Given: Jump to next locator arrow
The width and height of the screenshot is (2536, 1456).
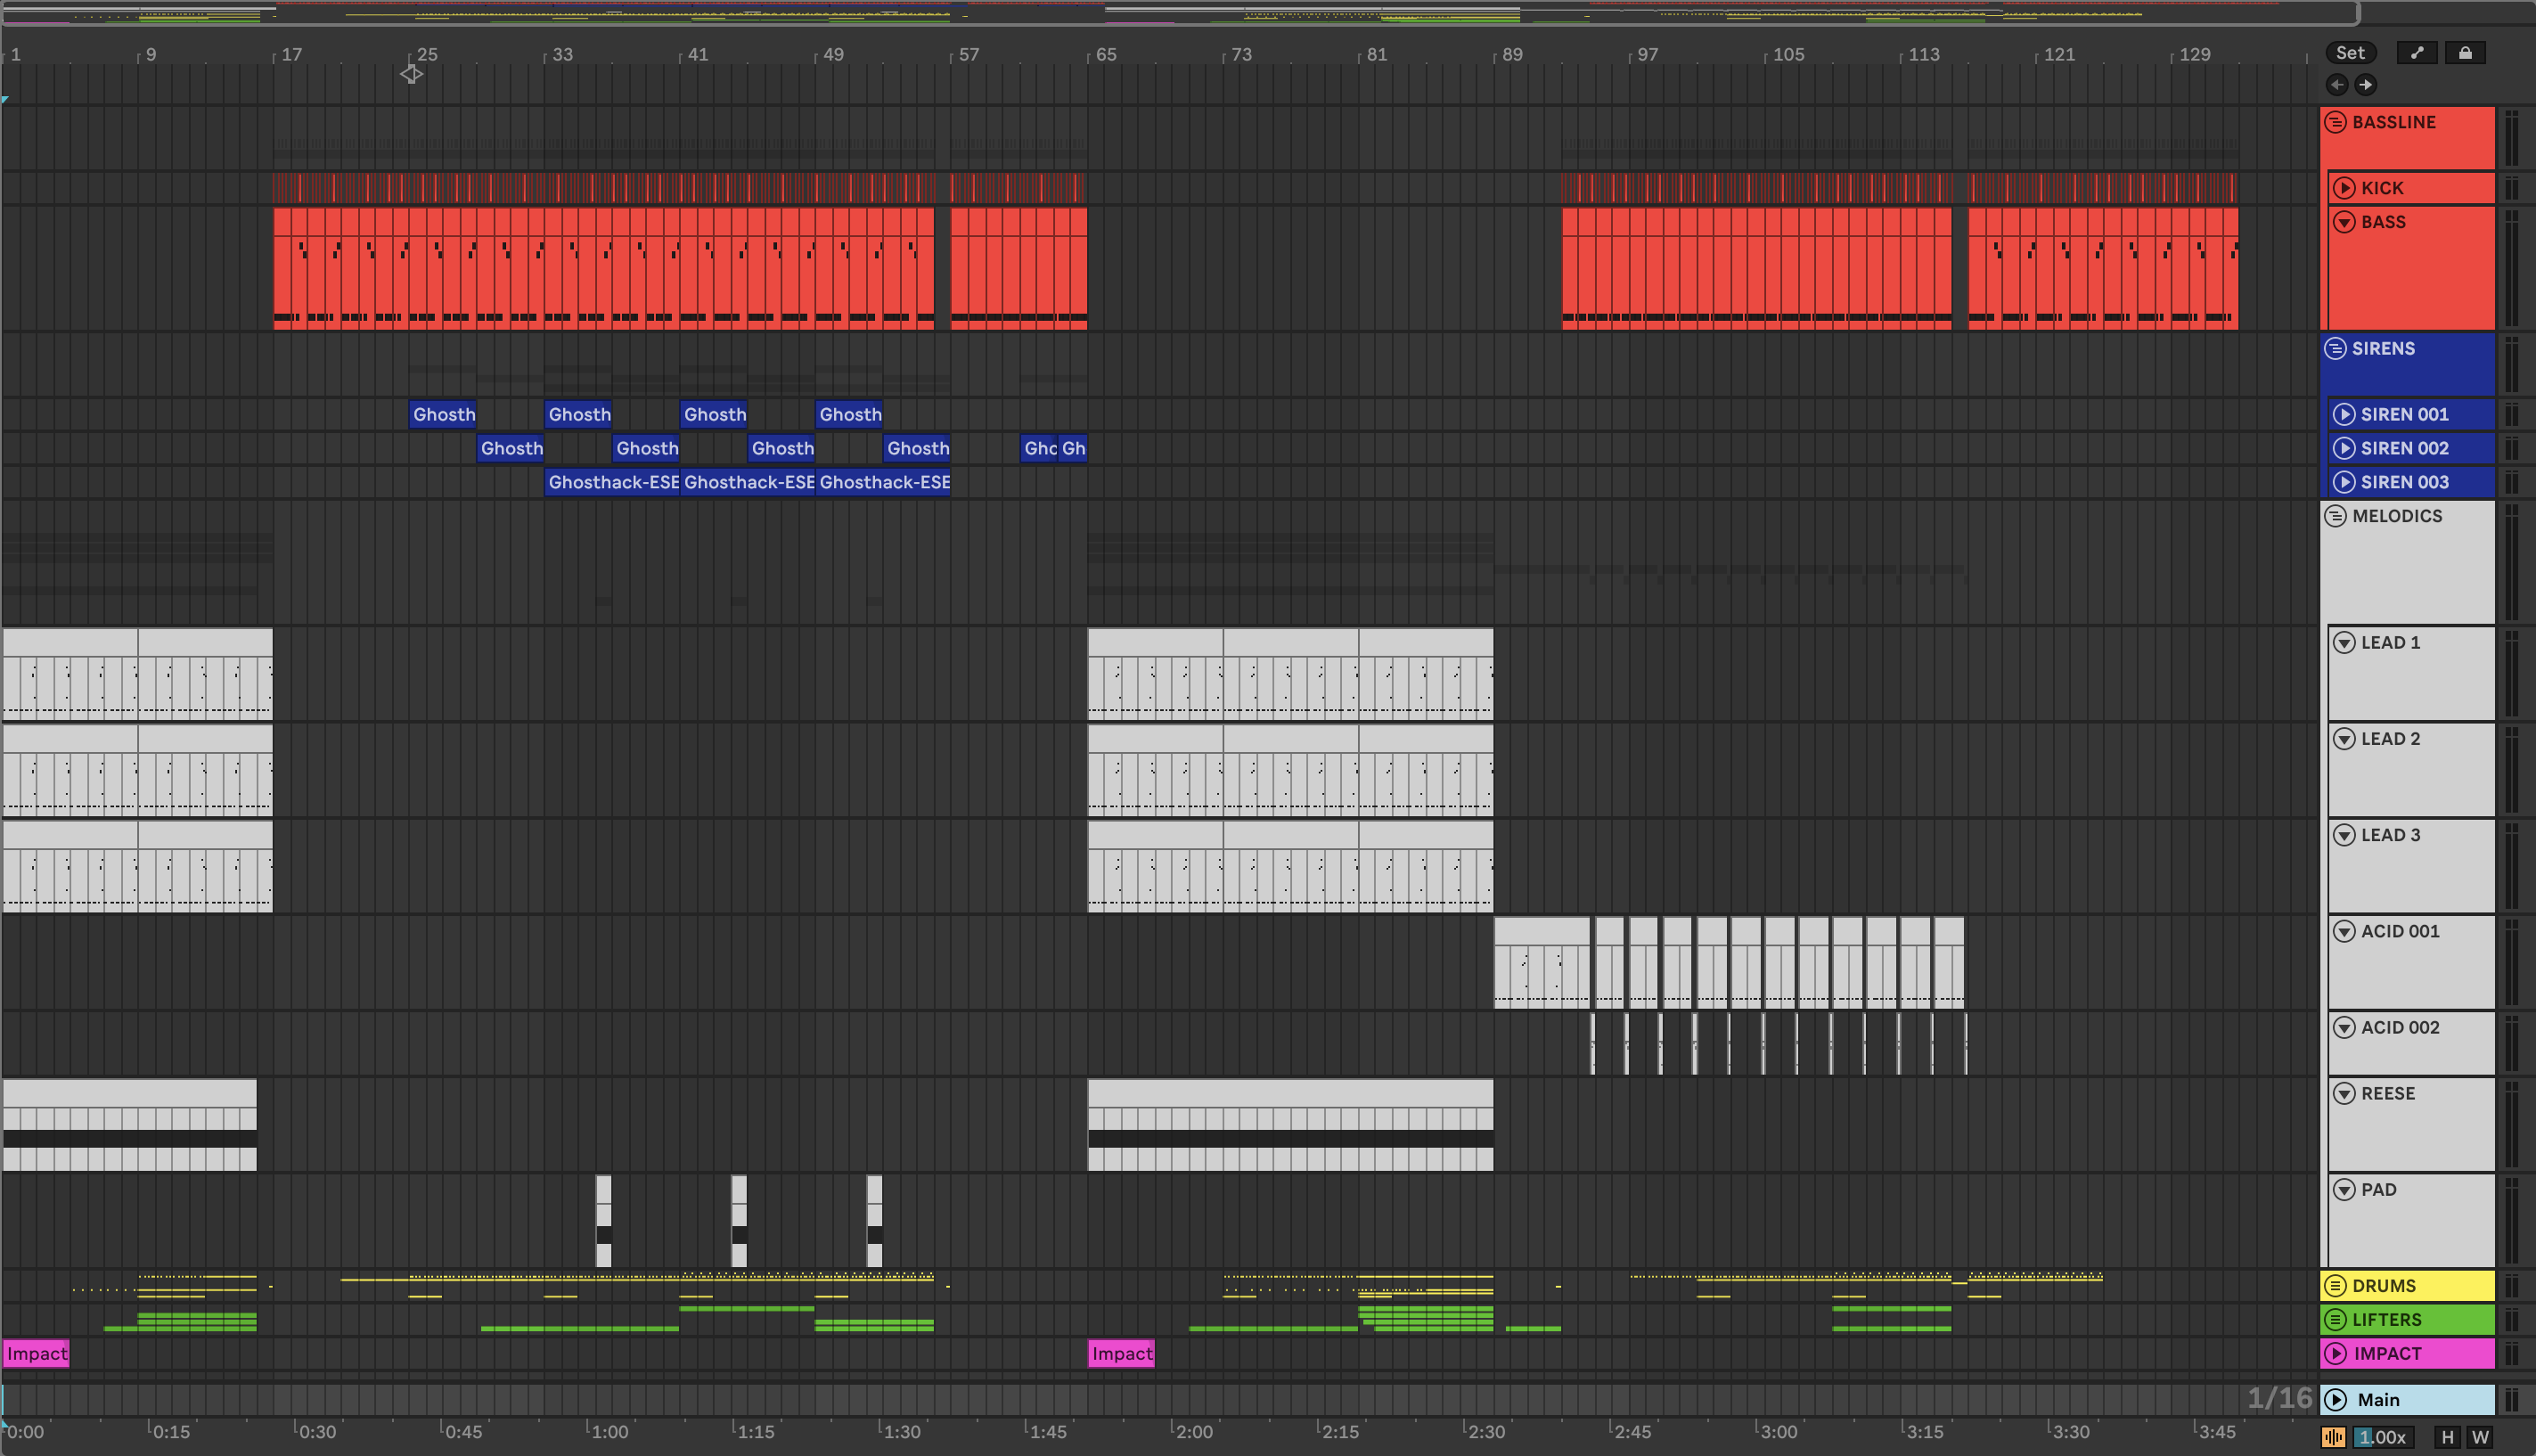Looking at the screenshot, I should pyautogui.click(x=2365, y=84).
